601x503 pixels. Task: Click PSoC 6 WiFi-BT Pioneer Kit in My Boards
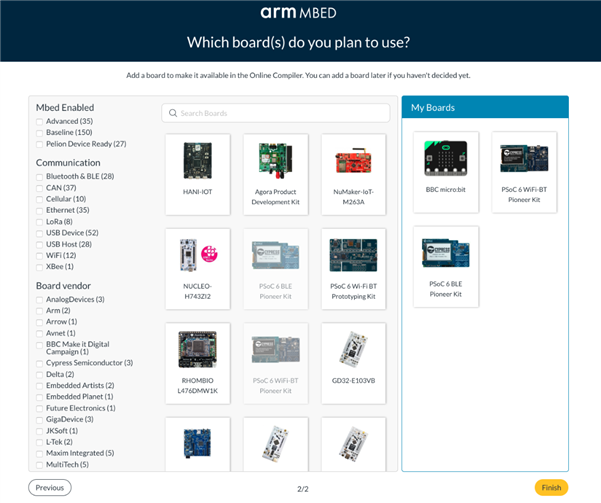click(x=524, y=172)
